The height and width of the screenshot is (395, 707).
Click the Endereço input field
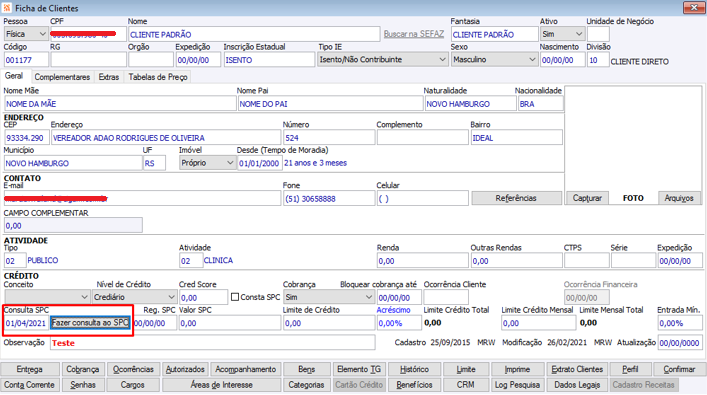point(166,138)
